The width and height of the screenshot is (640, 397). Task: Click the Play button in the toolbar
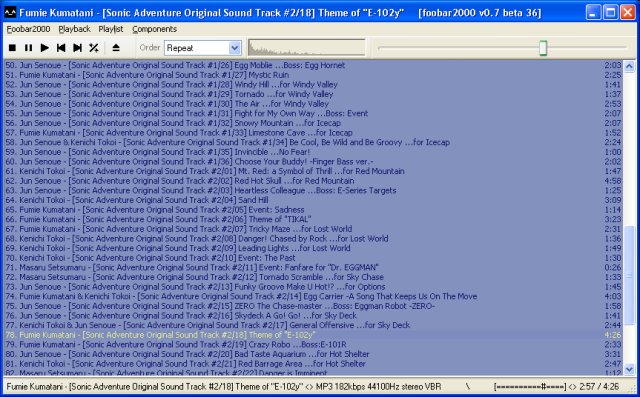[x=44, y=48]
